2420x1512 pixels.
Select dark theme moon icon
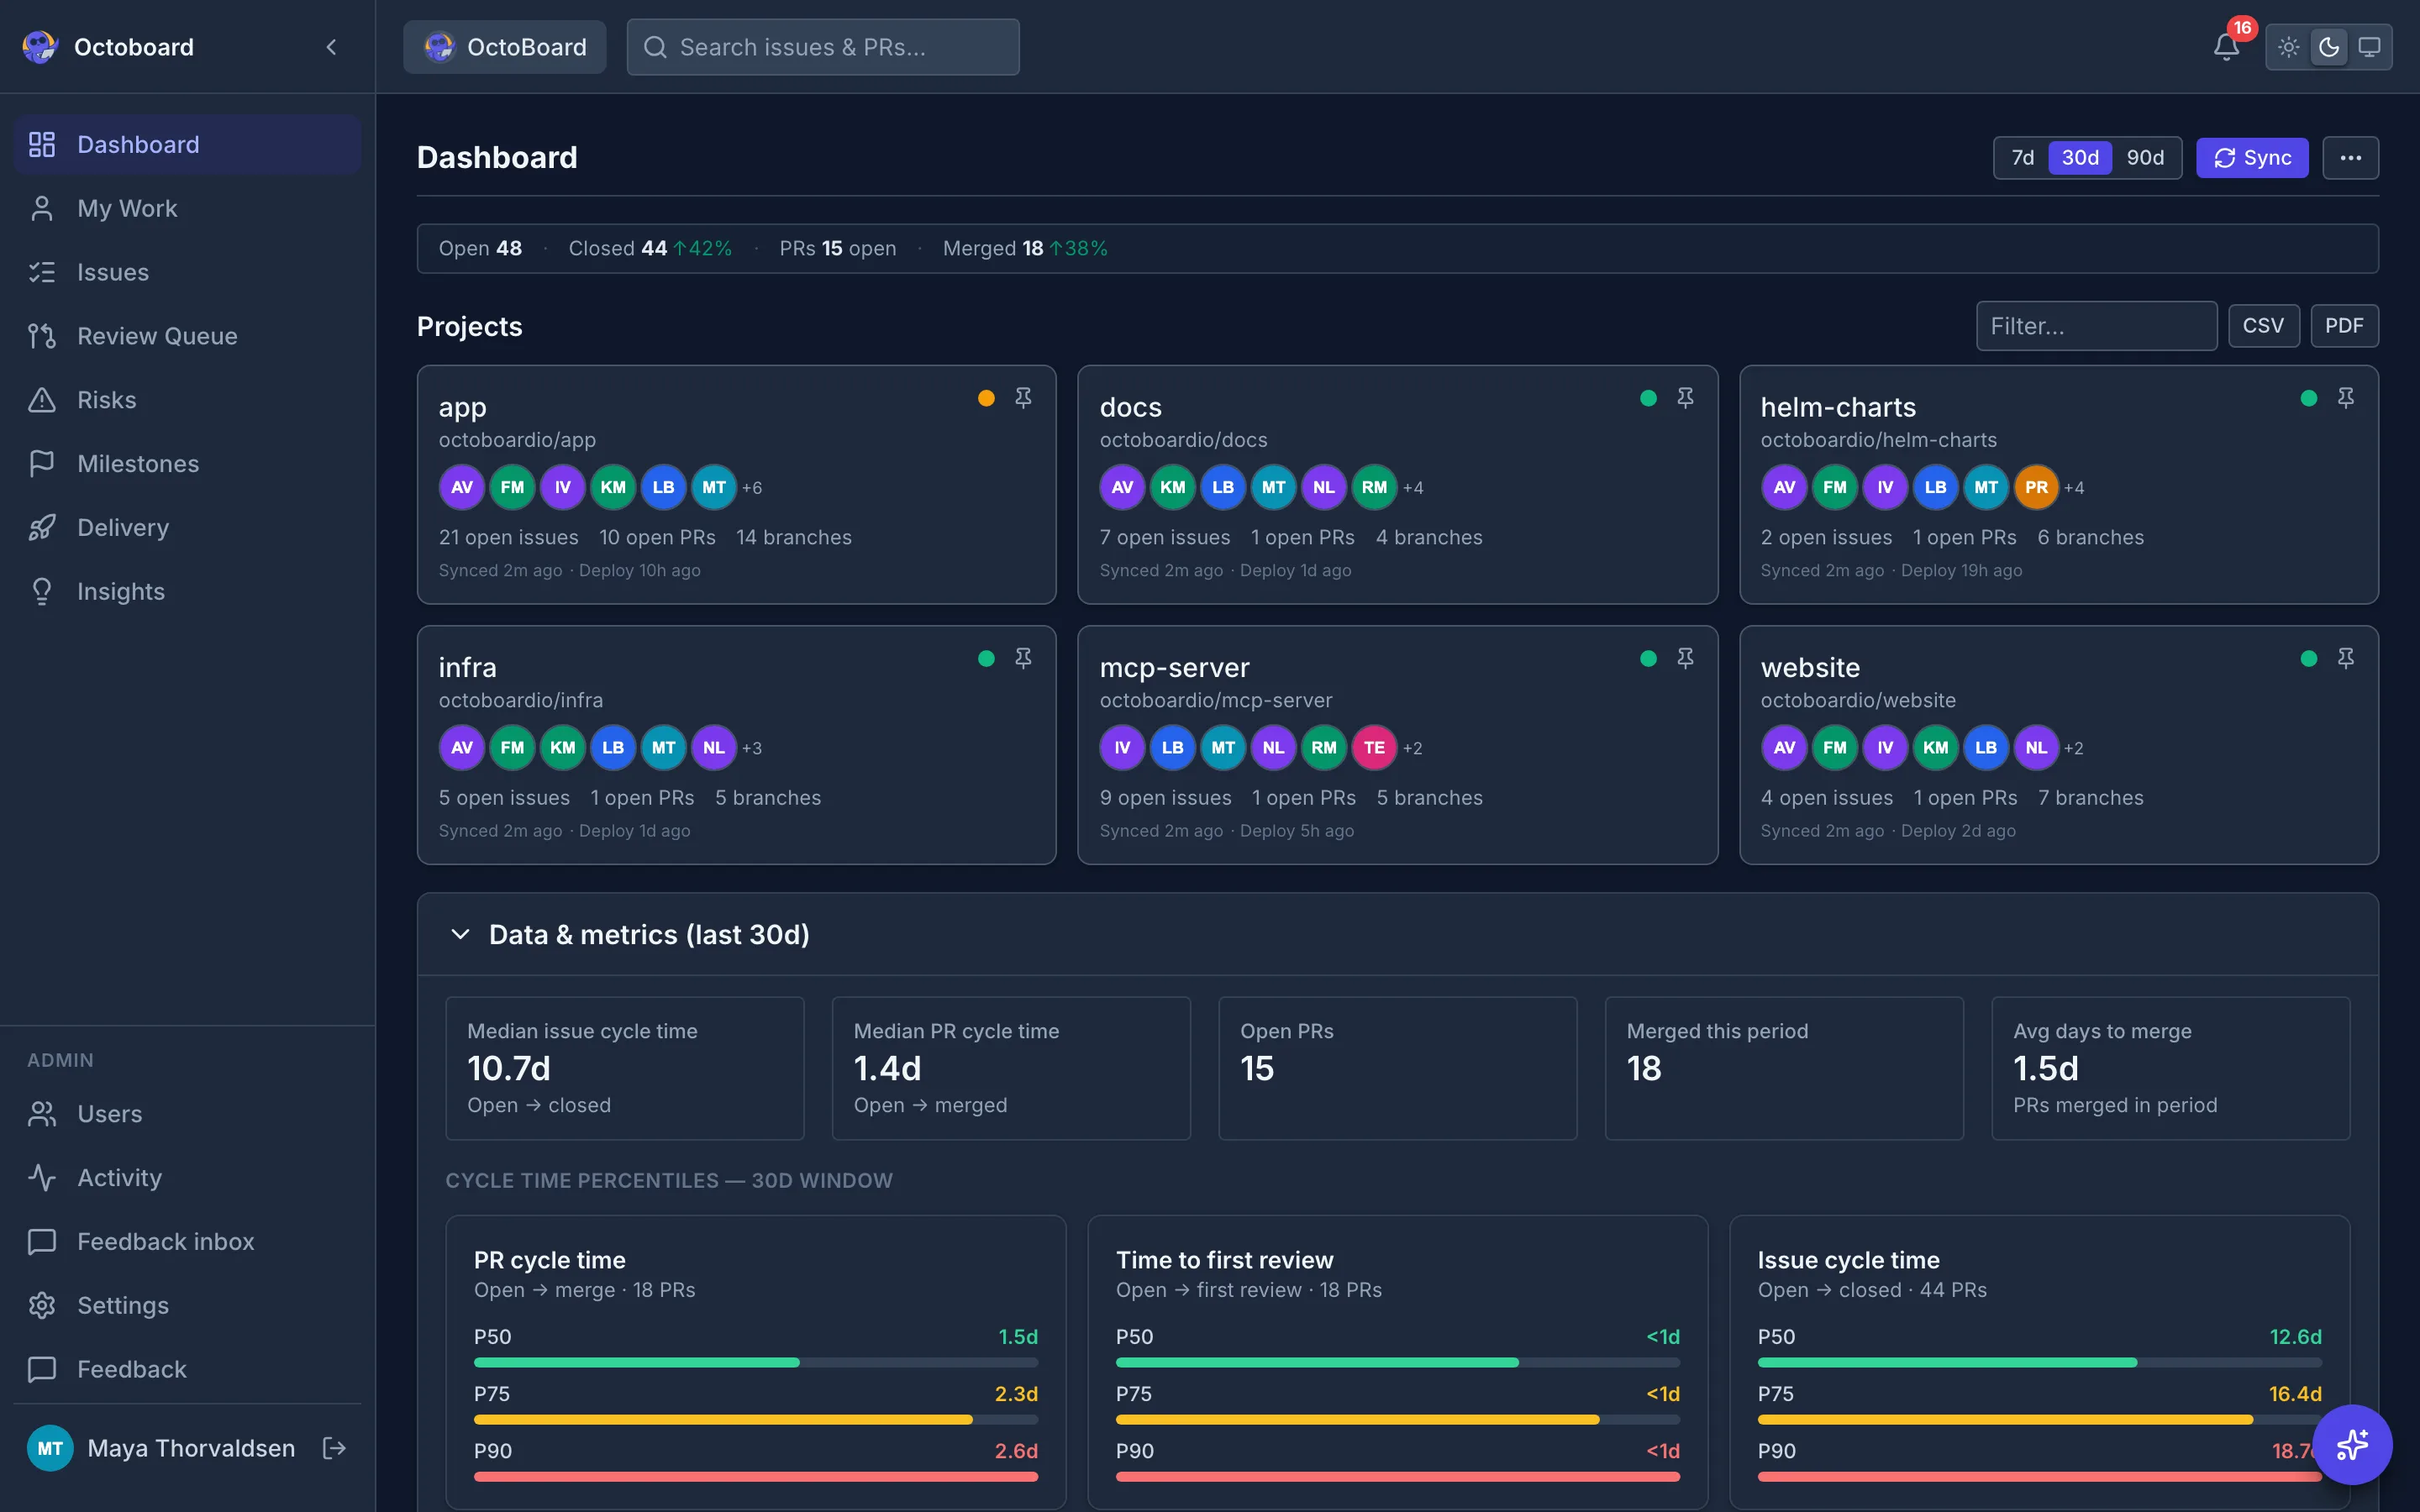(x=2328, y=47)
